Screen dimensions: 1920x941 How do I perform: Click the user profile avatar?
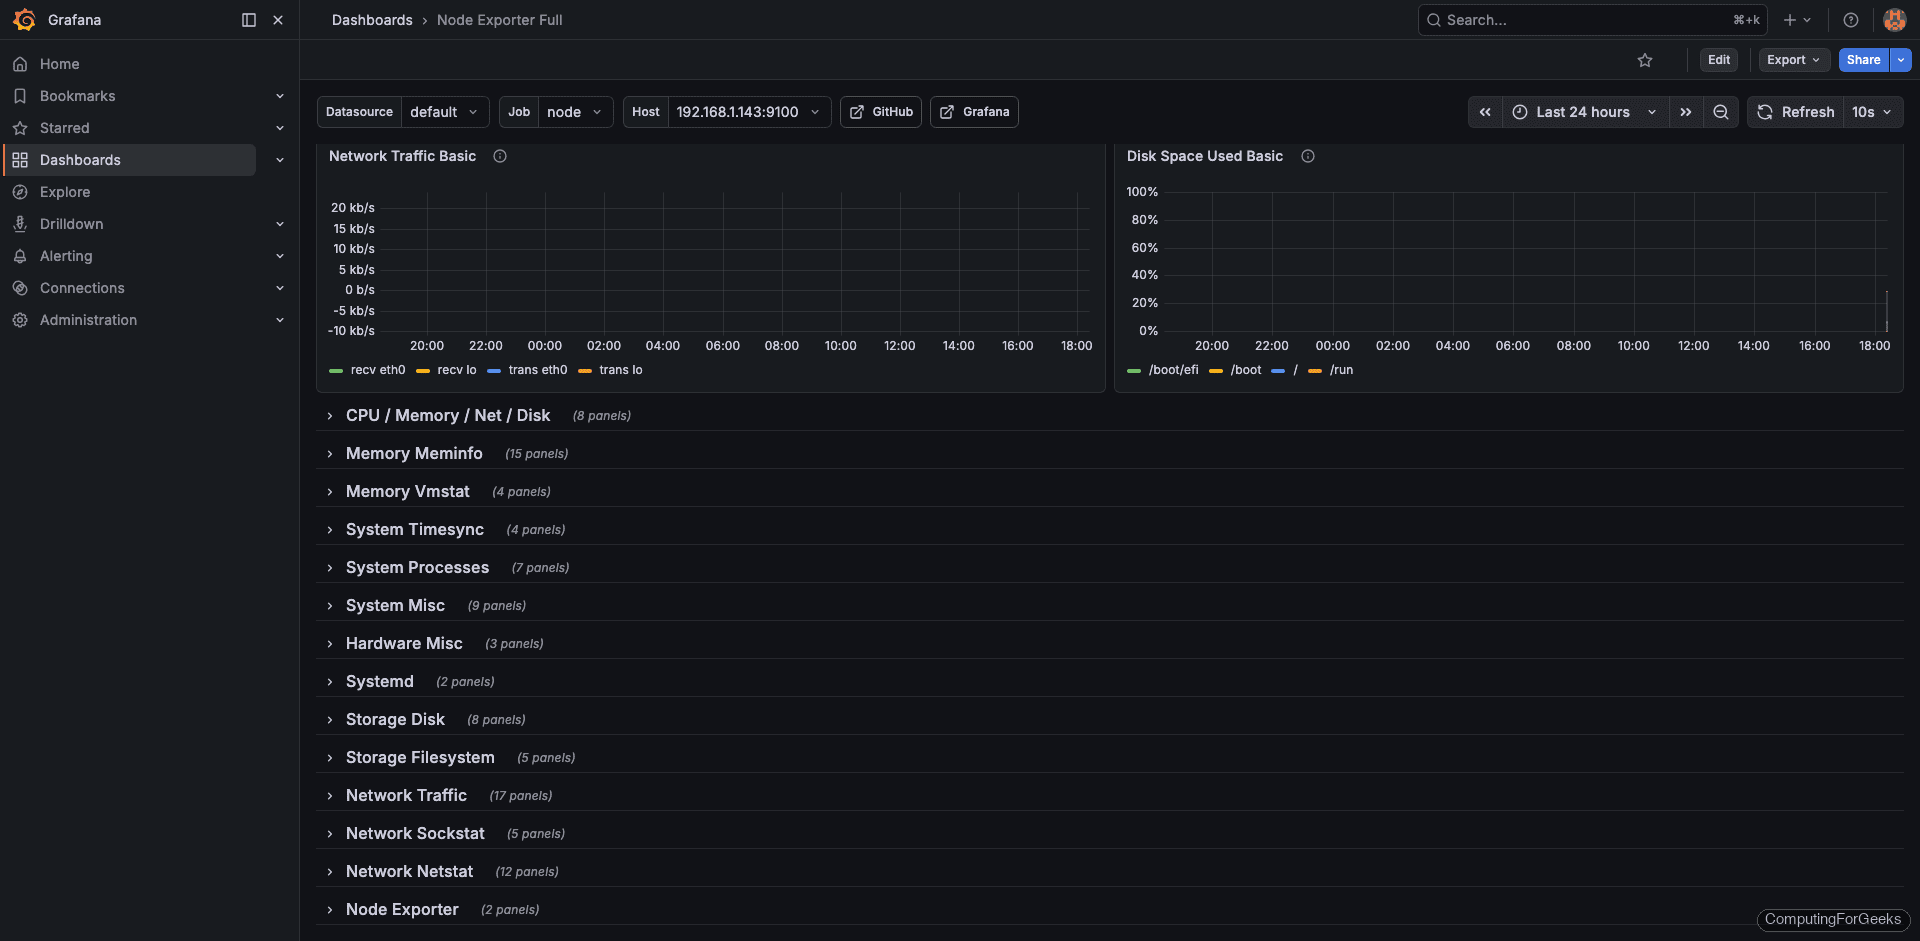[x=1894, y=19]
